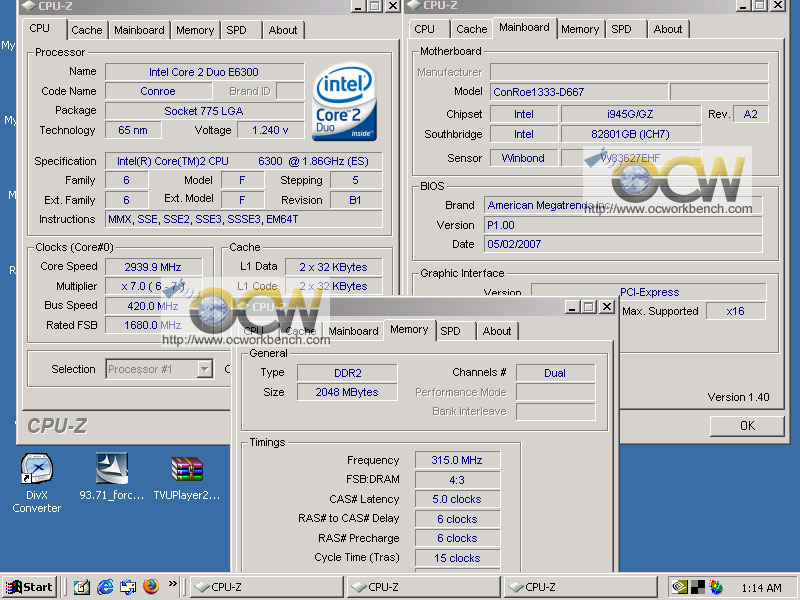Click the Intel Core 2 Duo logo

344,102
